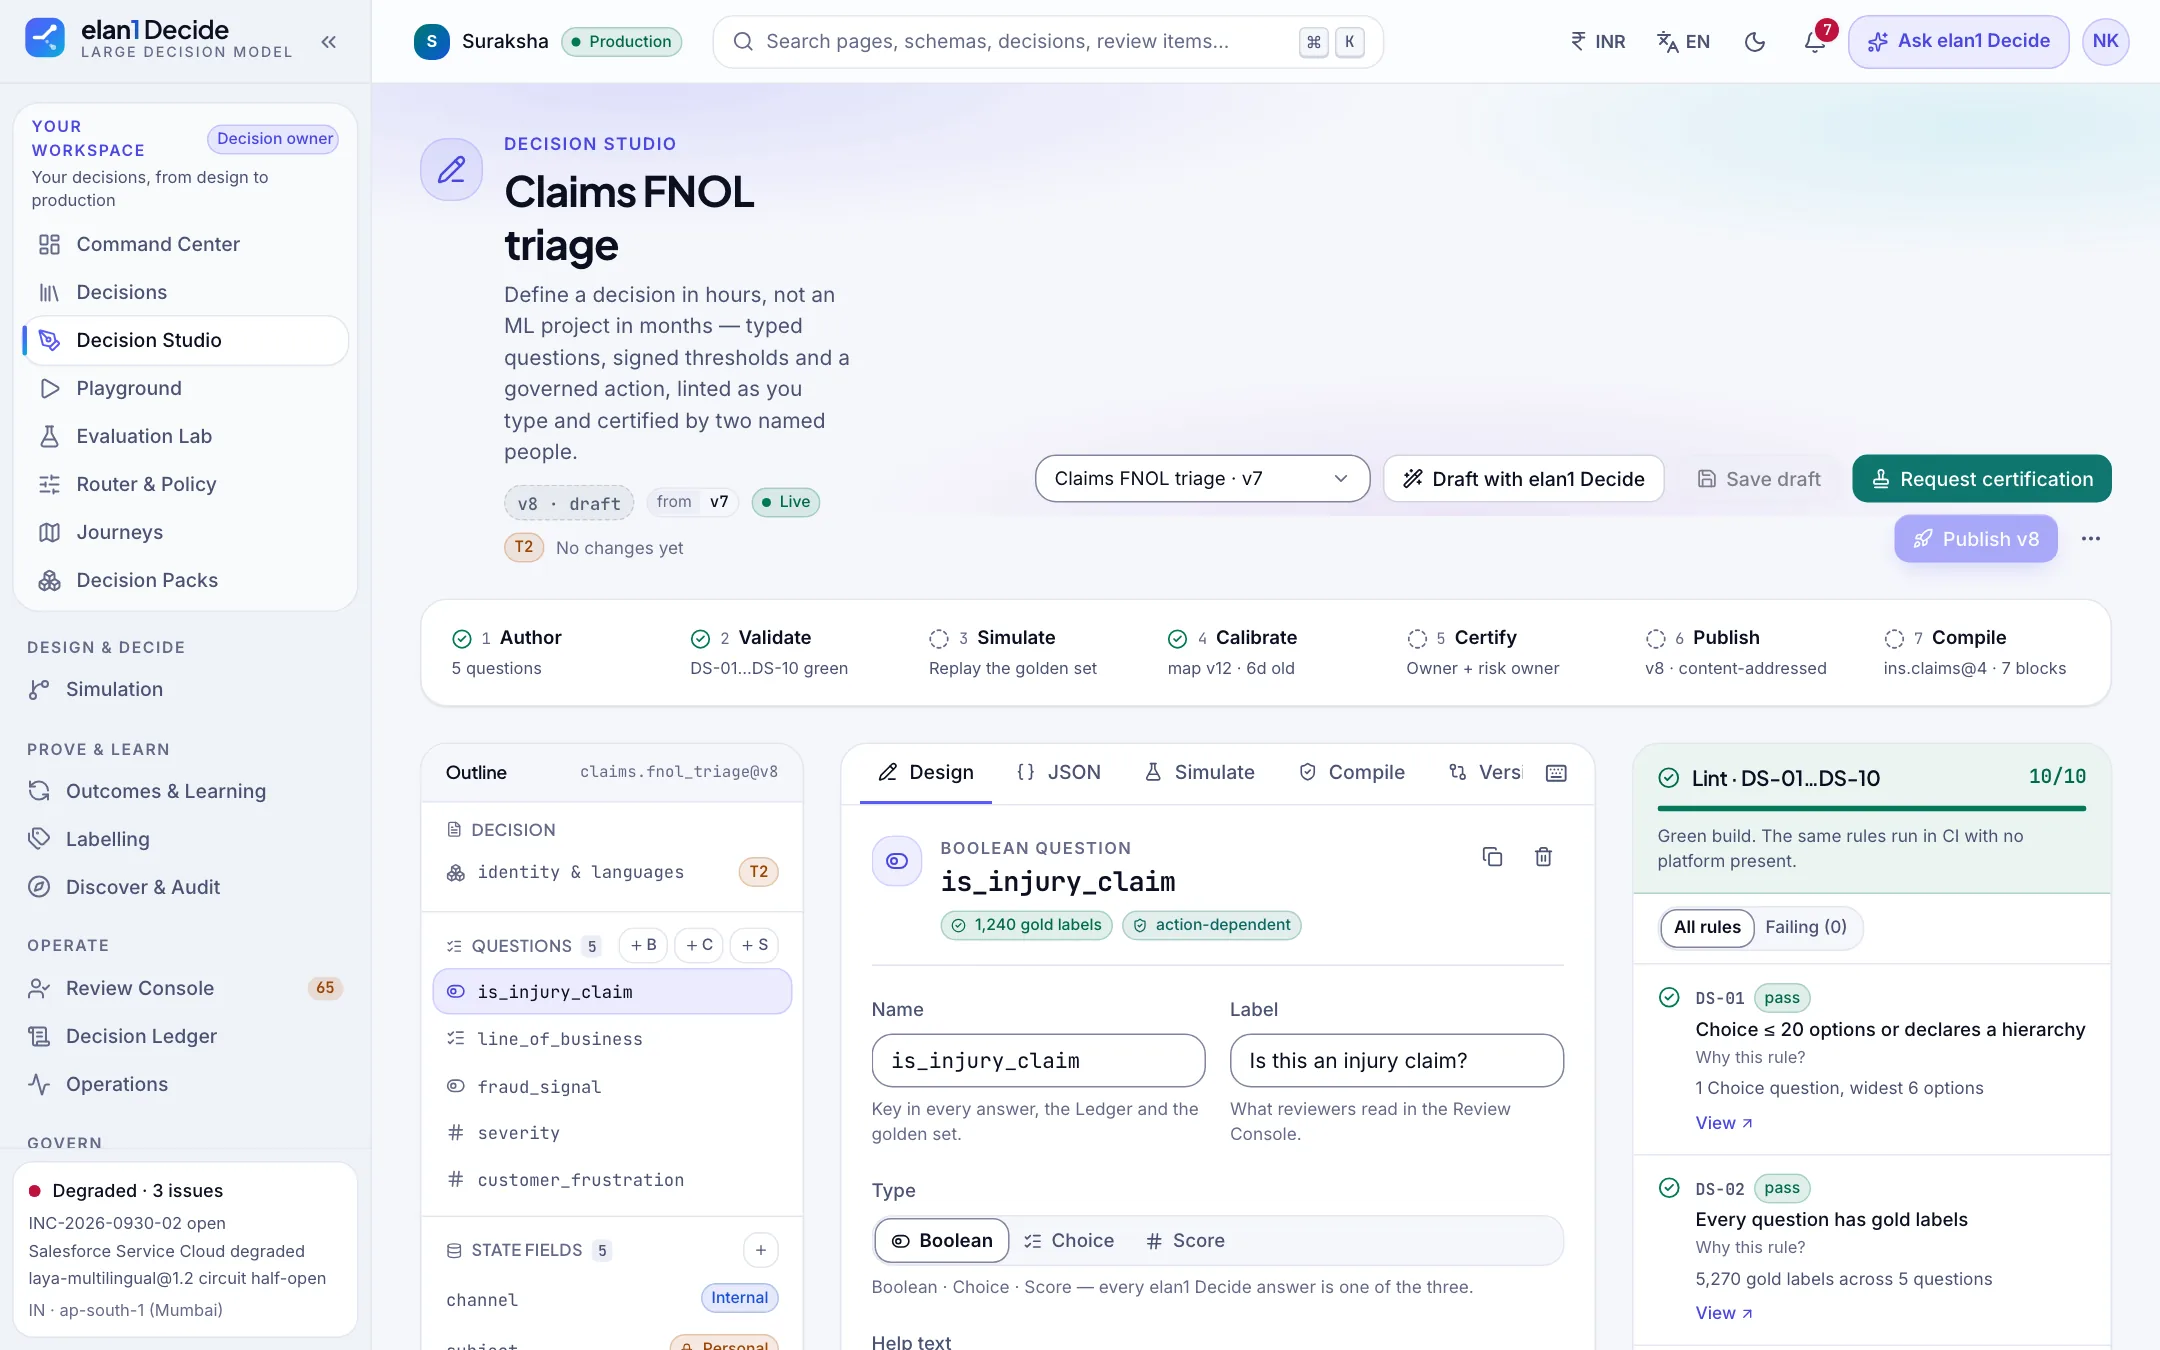The image size is (2160, 1350).
Task: Select Boolean question type
Action: [x=942, y=1240]
